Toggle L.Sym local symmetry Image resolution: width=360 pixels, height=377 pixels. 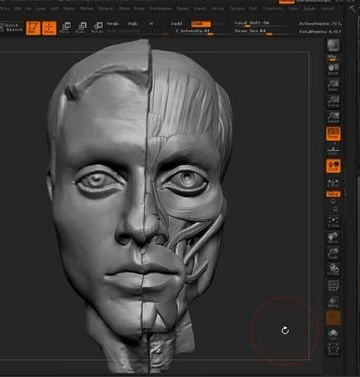(x=333, y=183)
